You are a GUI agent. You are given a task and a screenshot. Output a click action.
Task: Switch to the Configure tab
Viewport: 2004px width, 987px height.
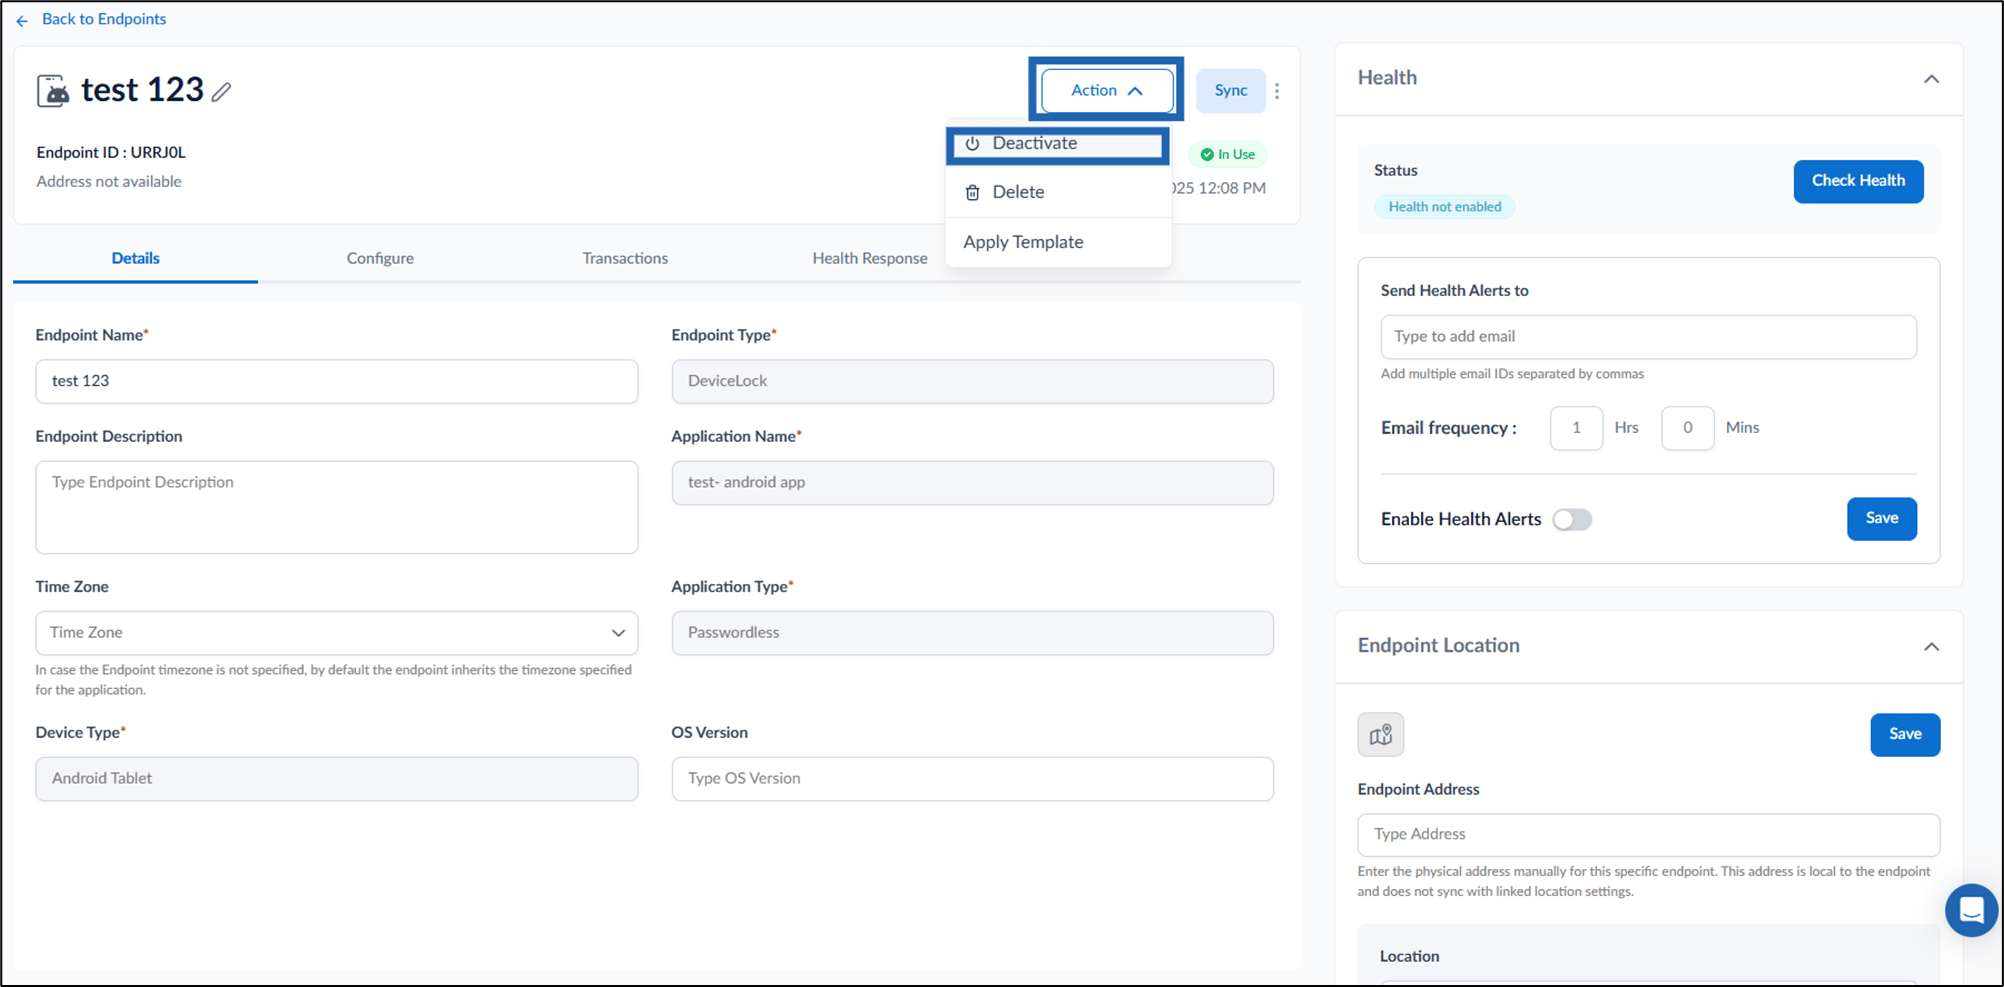click(x=380, y=258)
